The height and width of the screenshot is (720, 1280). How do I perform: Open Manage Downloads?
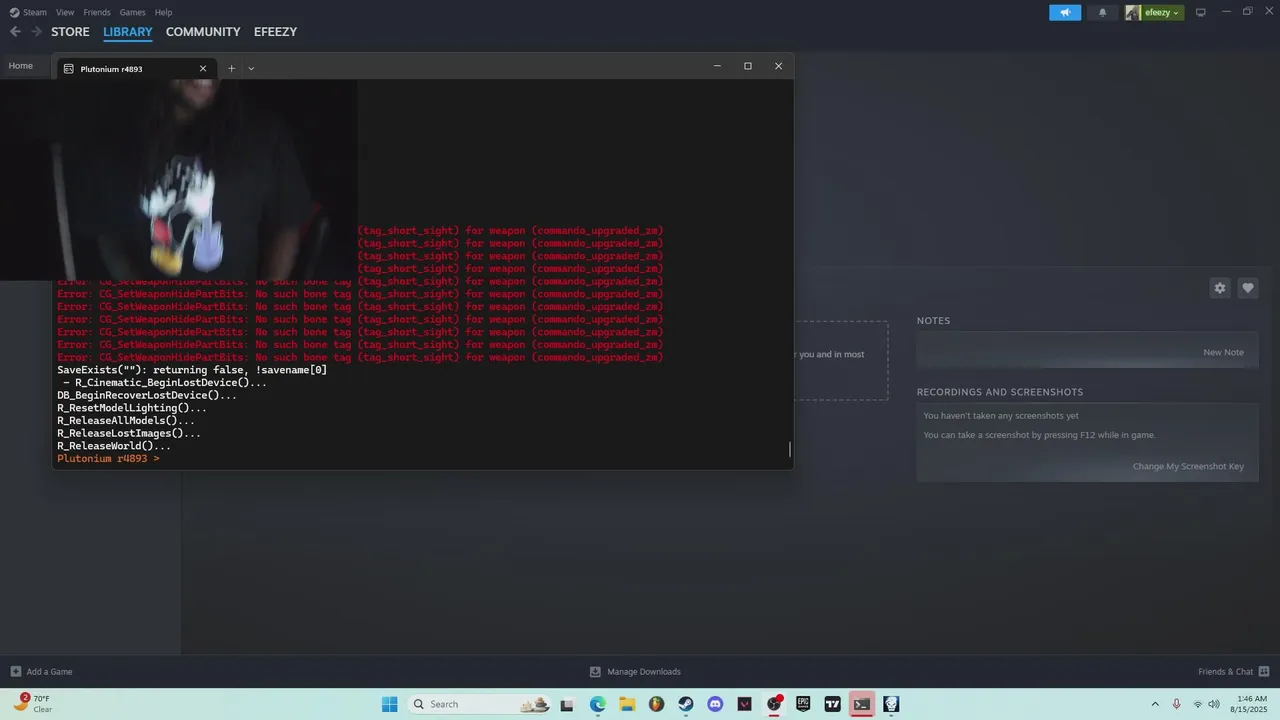click(x=635, y=672)
